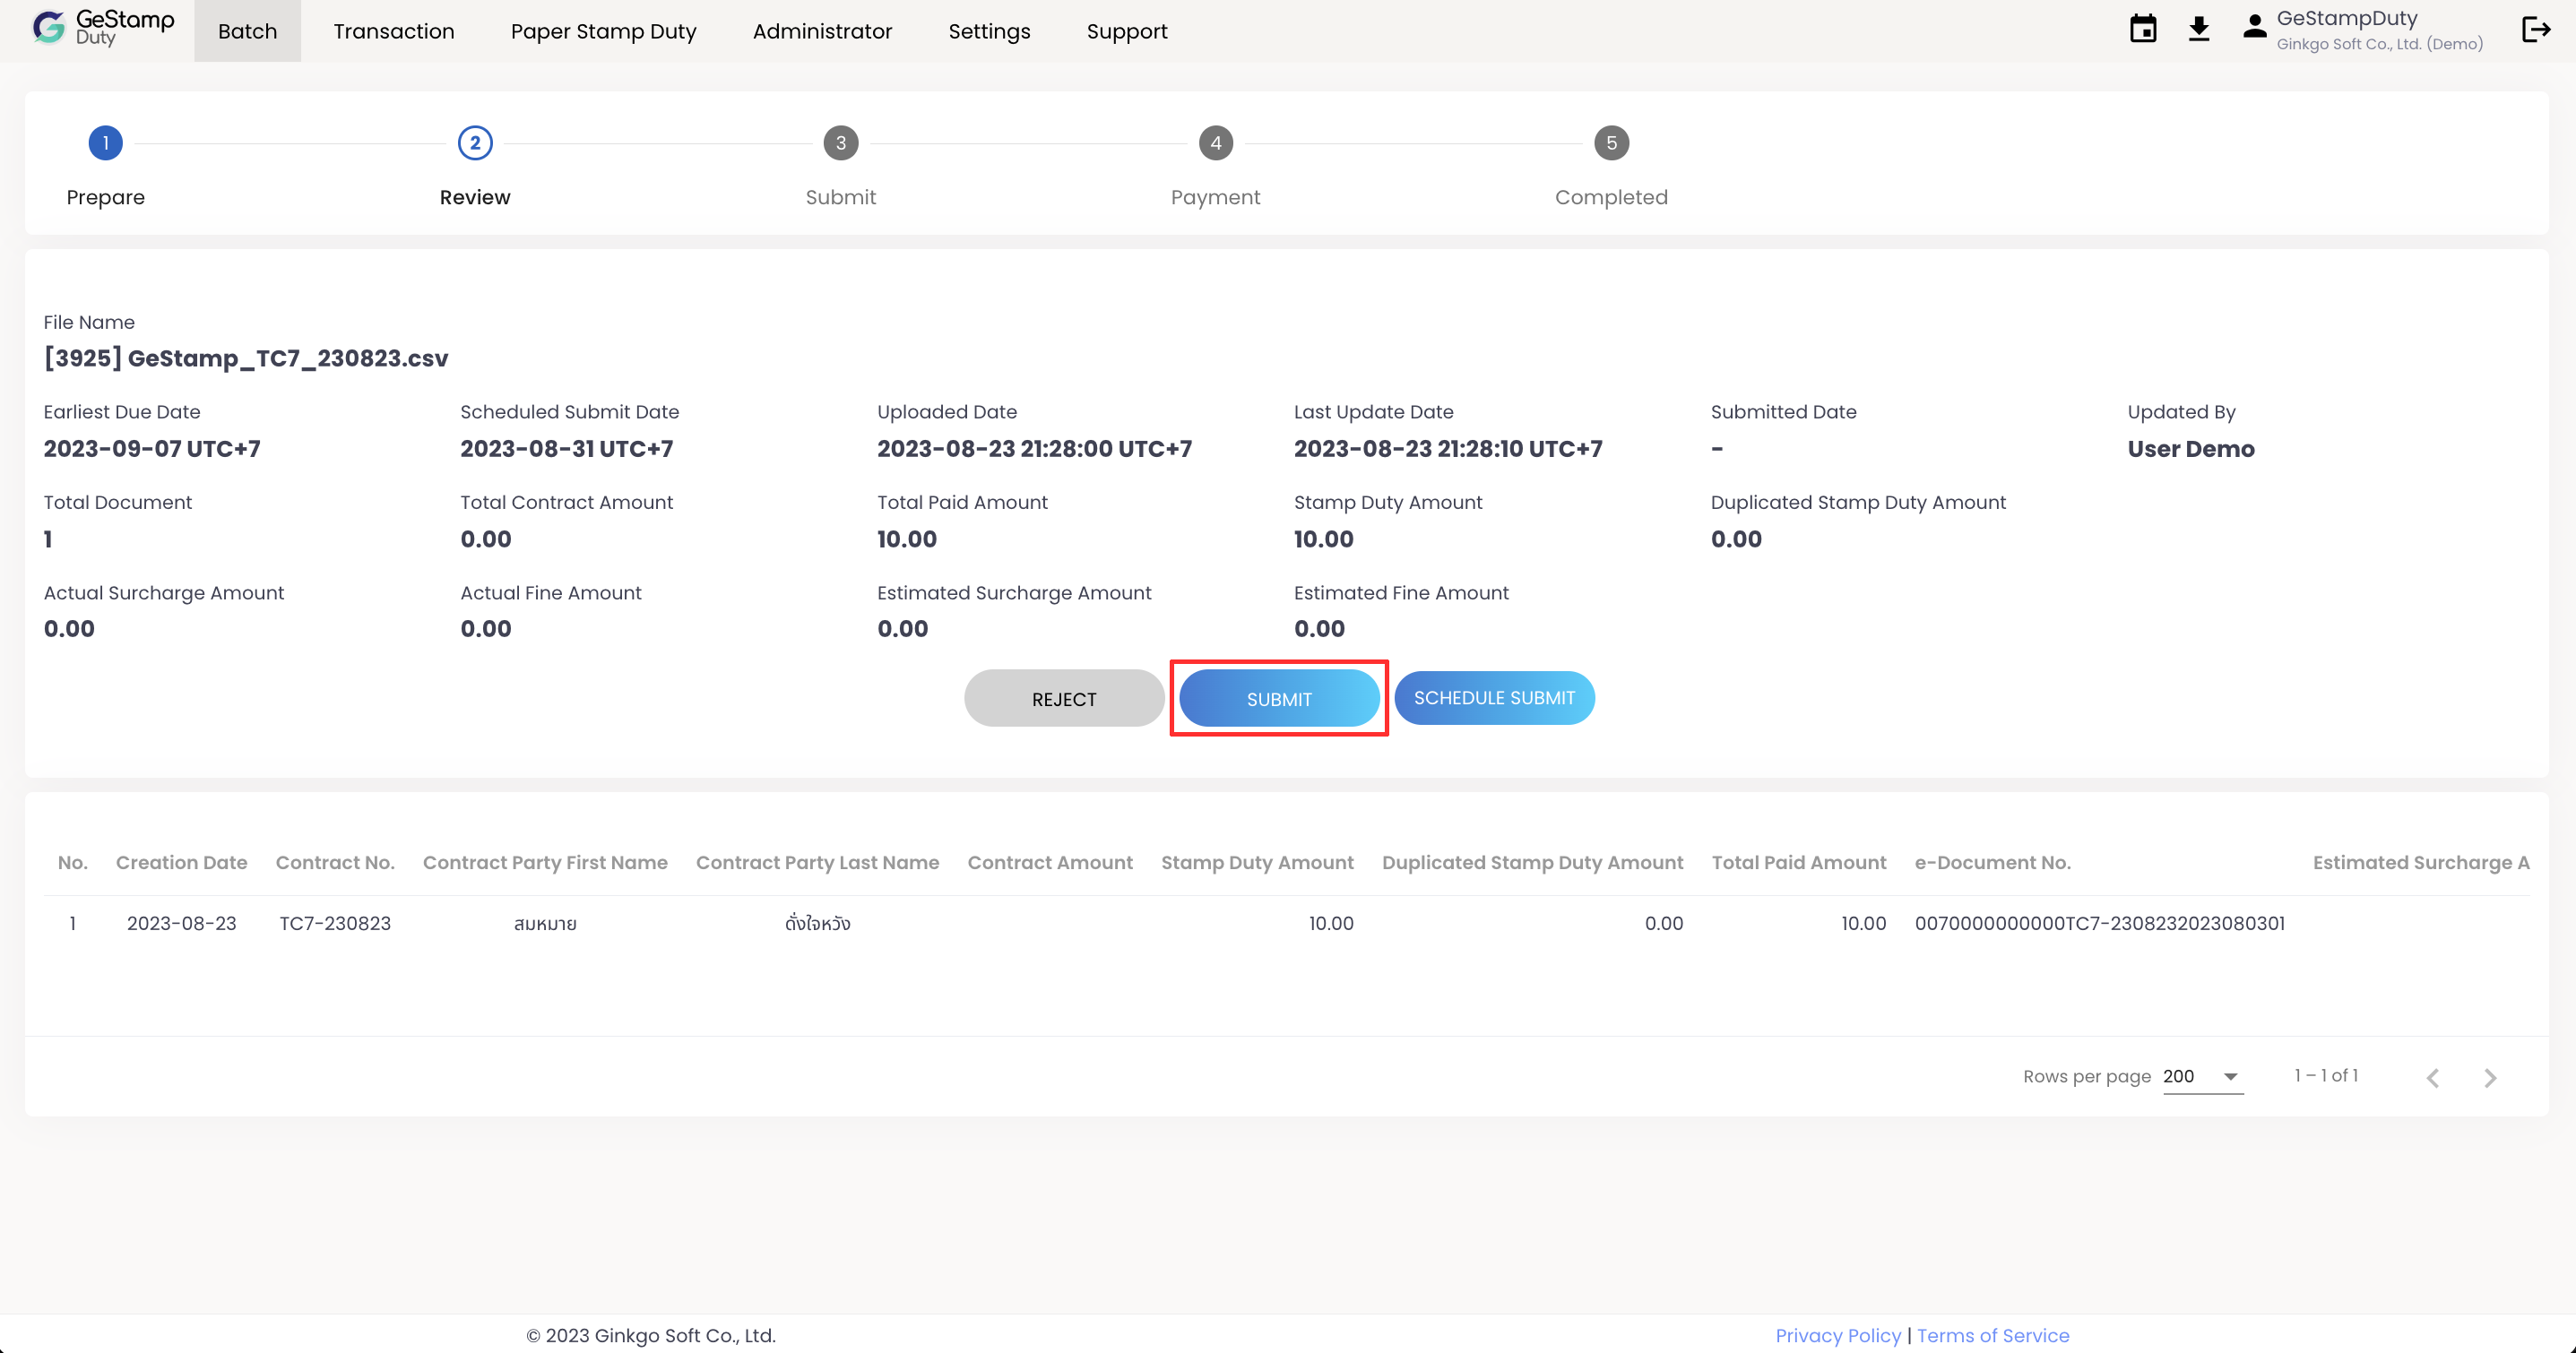This screenshot has height=1353, width=2576.
Task: Open the Settings menu
Action: coord(989,31)
